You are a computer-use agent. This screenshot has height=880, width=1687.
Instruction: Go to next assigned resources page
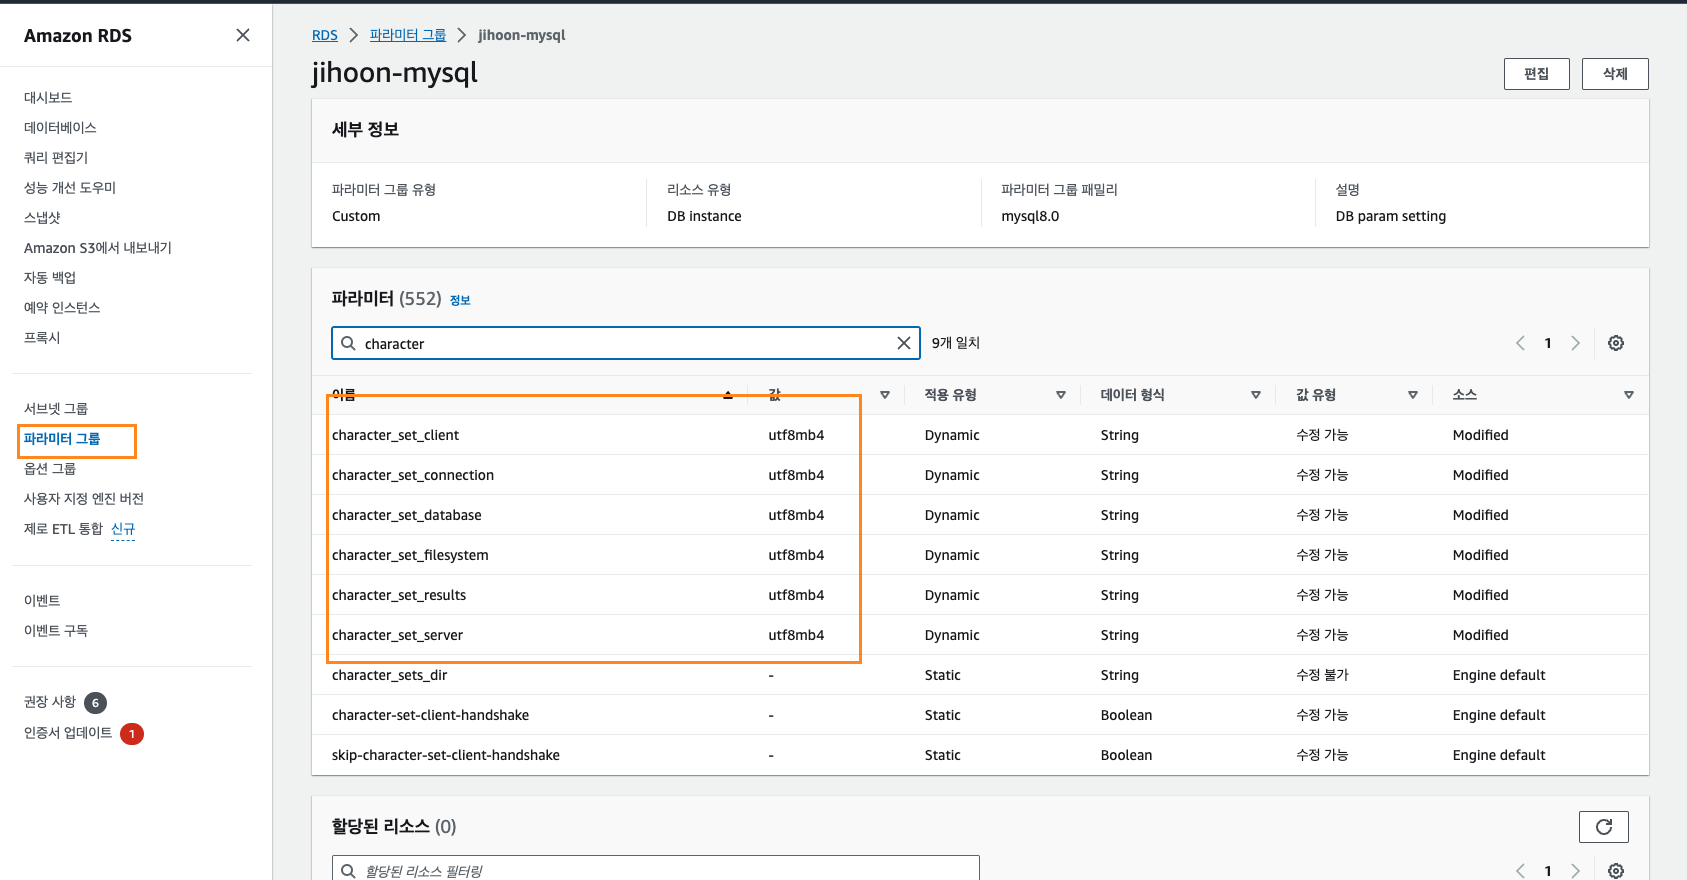(1576, 871)
